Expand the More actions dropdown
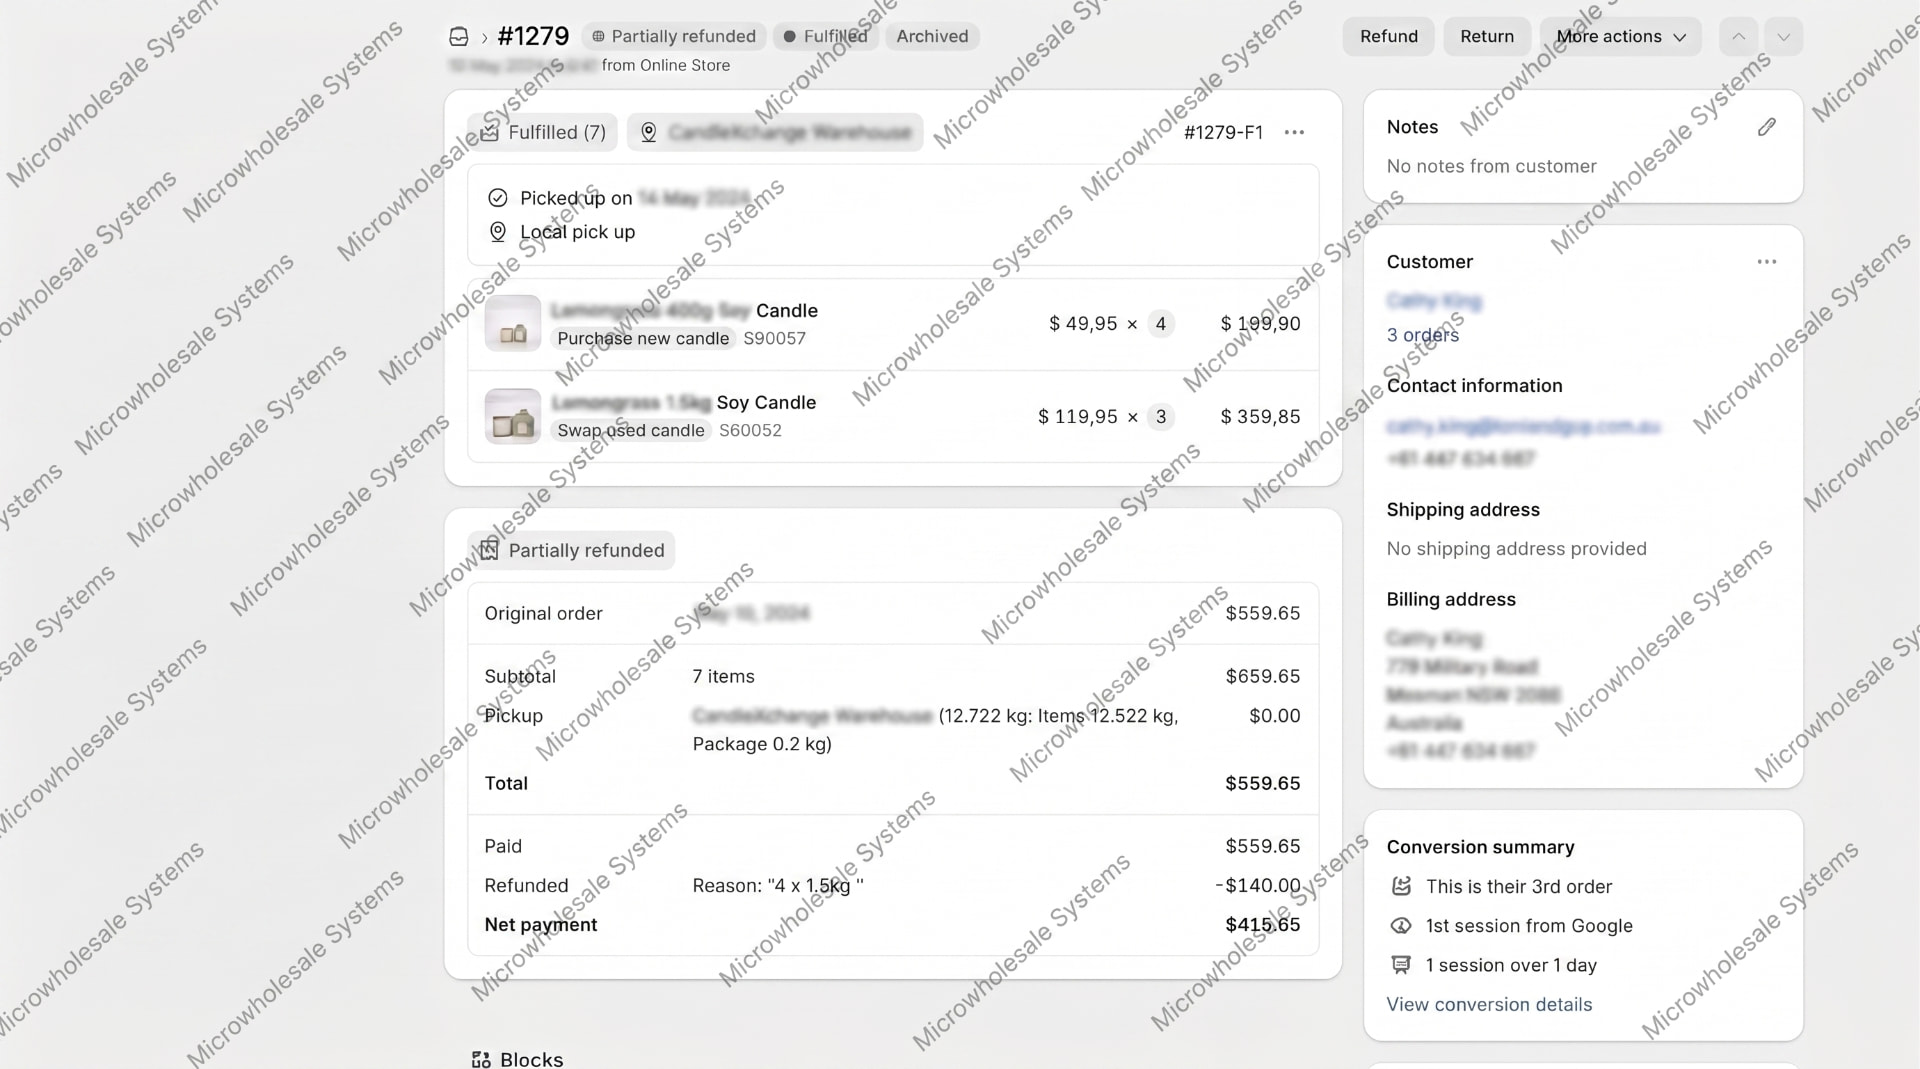The image size is (1920, 1069). pyautogui.click(x=1620, y=37)
